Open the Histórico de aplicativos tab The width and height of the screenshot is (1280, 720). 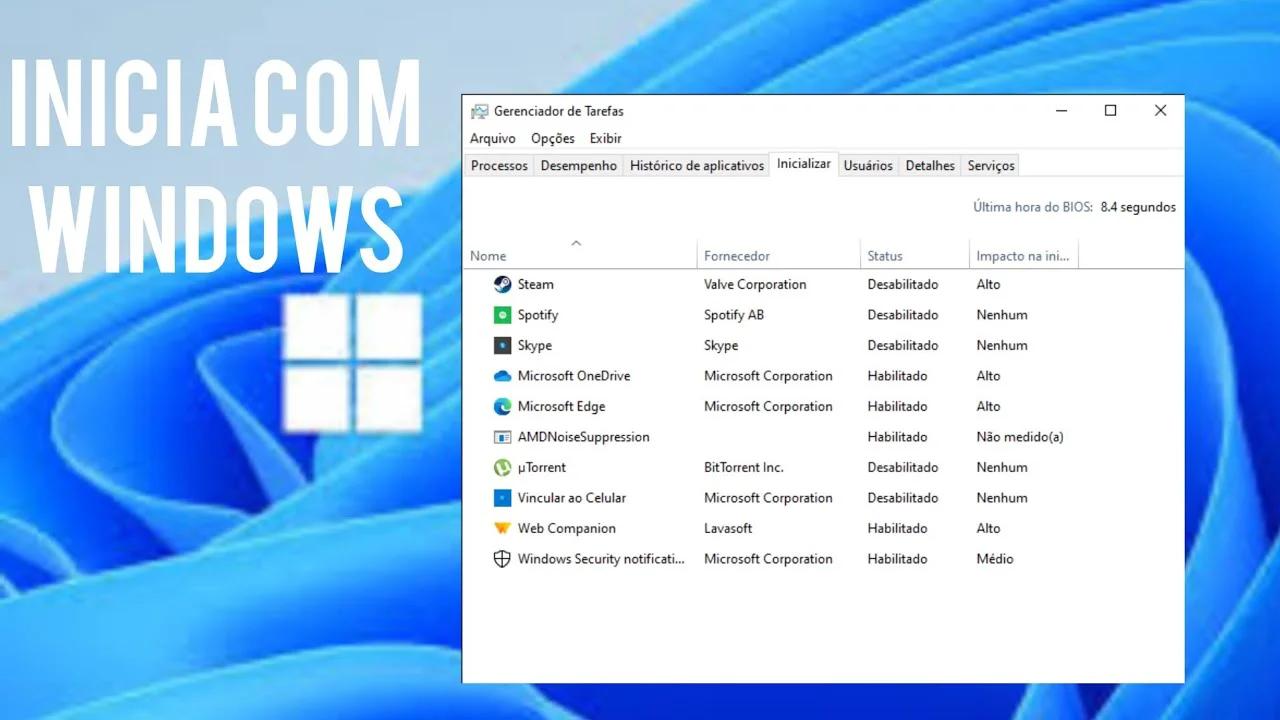click(x=696, y=166)
